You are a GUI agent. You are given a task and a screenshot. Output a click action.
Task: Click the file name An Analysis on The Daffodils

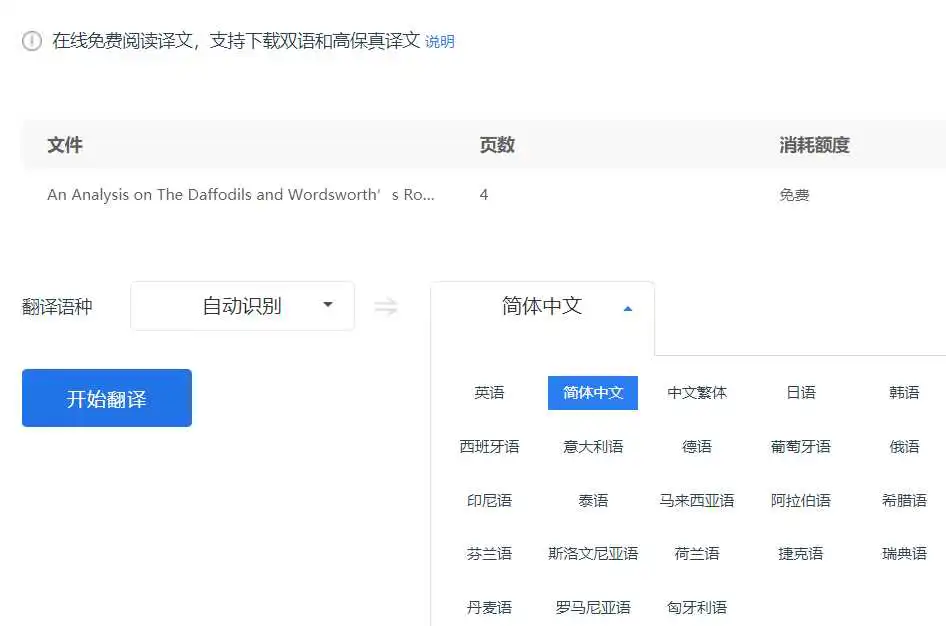[x=241, y=195]
